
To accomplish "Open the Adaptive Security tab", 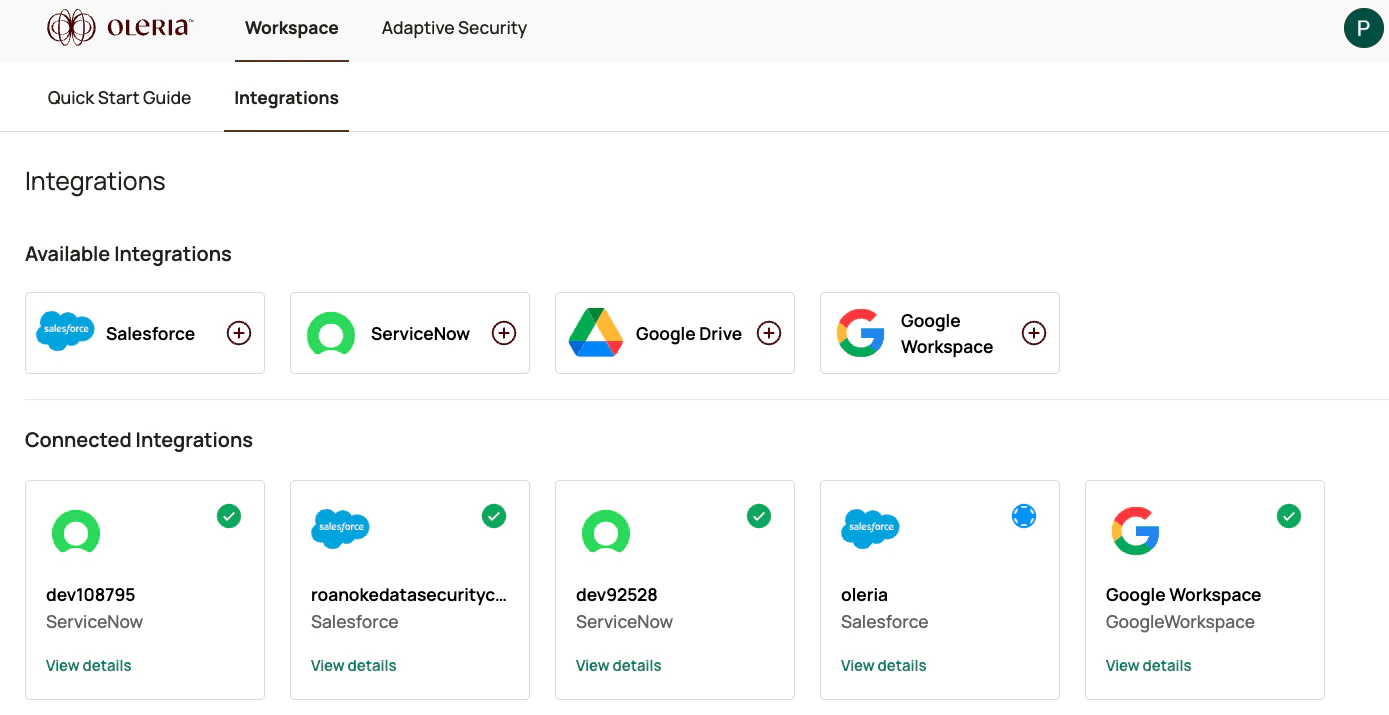I will tap(454, 29).
